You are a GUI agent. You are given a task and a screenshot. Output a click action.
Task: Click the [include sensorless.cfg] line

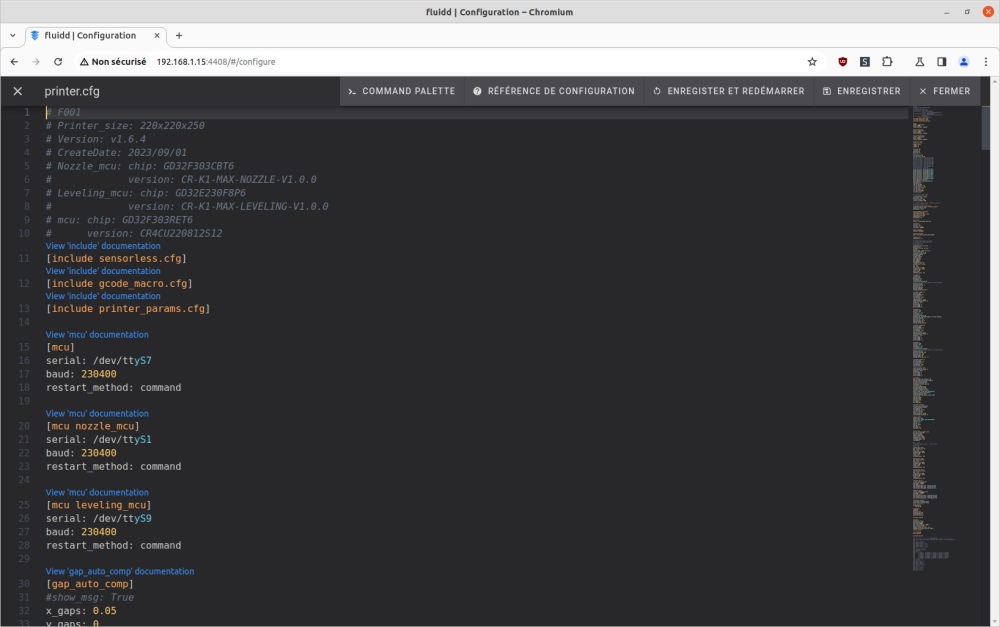[116, 258]
